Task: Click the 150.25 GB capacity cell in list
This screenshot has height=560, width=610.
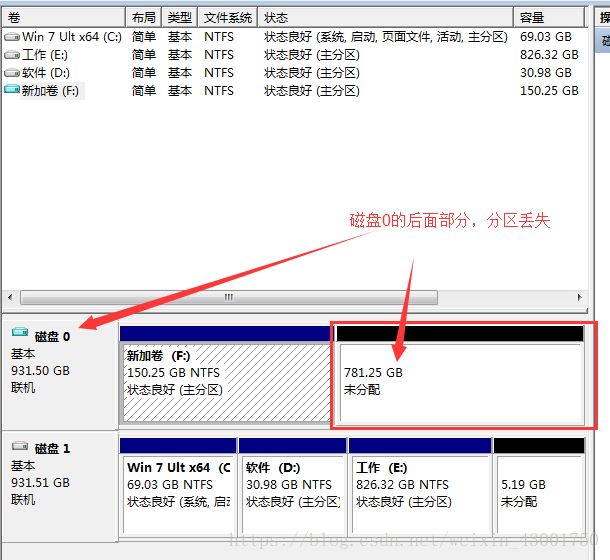Action: click(549, 91)
